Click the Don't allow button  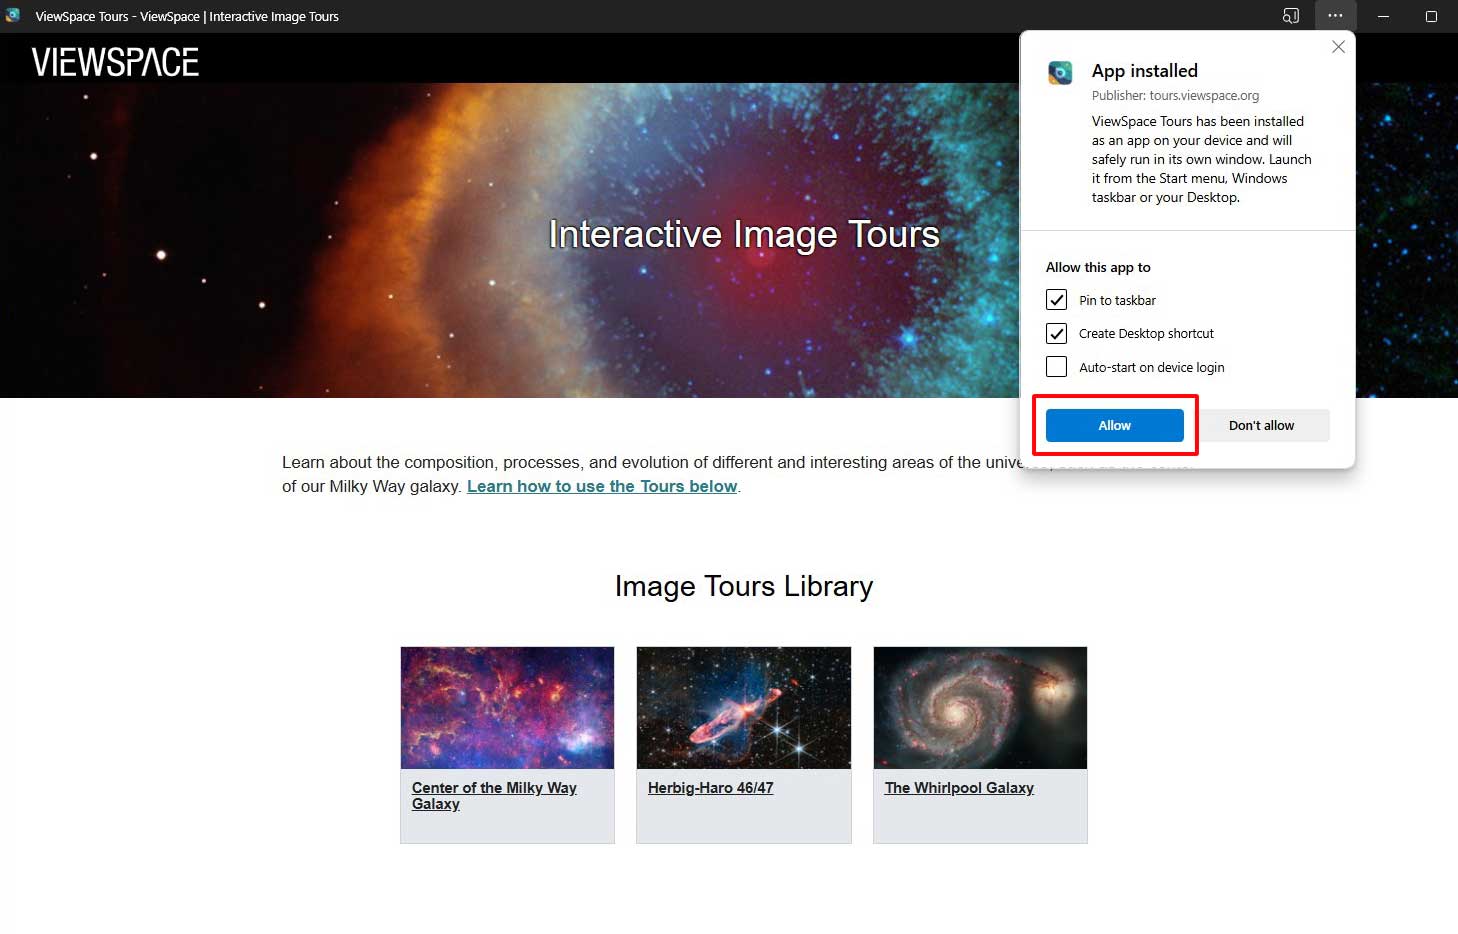1261,425
